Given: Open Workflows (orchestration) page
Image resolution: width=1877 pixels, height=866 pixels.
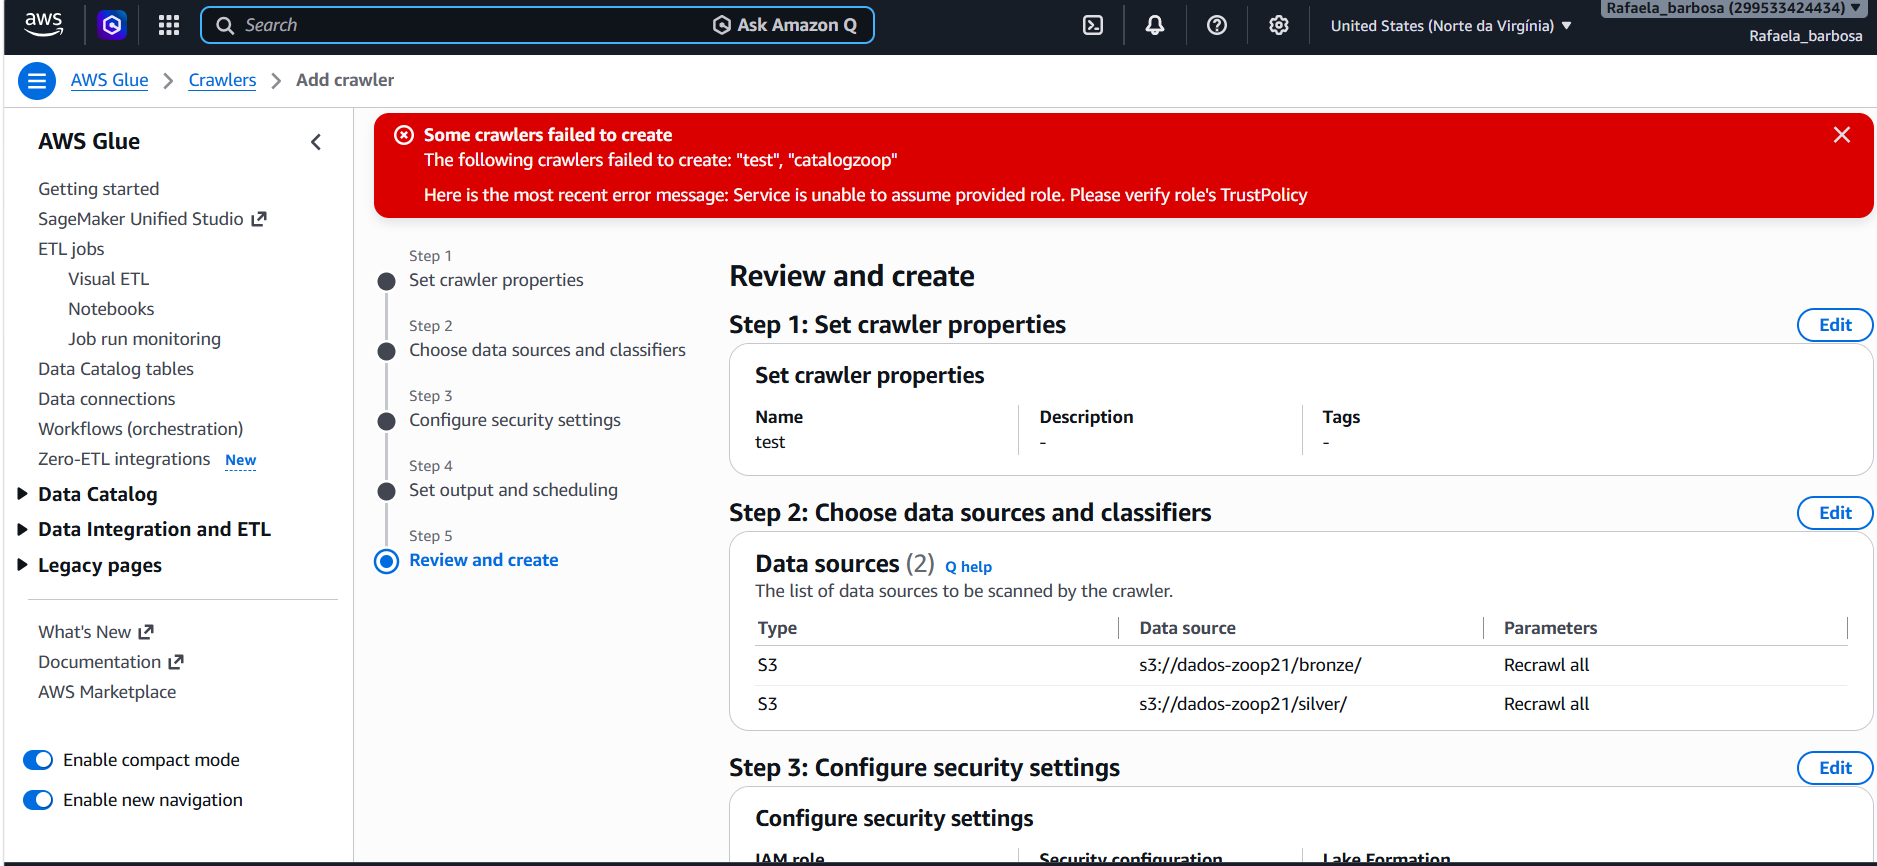Looking at the screenshot, I should (141, 429).
